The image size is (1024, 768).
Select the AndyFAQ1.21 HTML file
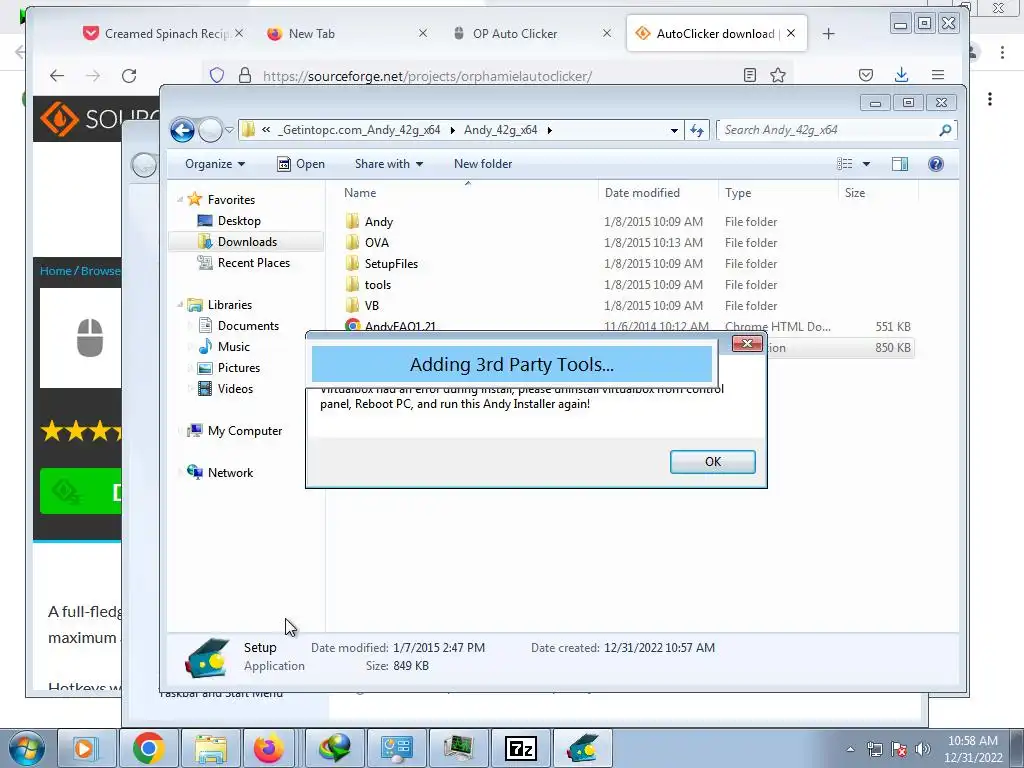(400, 325)
